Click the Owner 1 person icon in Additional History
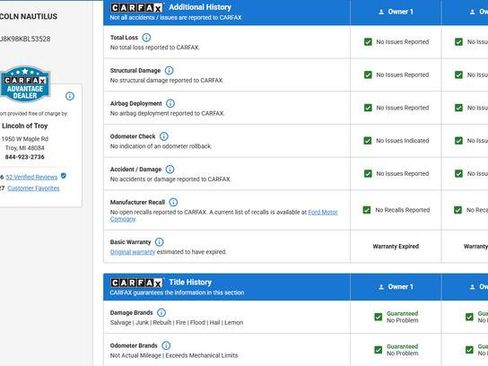The image size is (488, 366). pos(381,12)
